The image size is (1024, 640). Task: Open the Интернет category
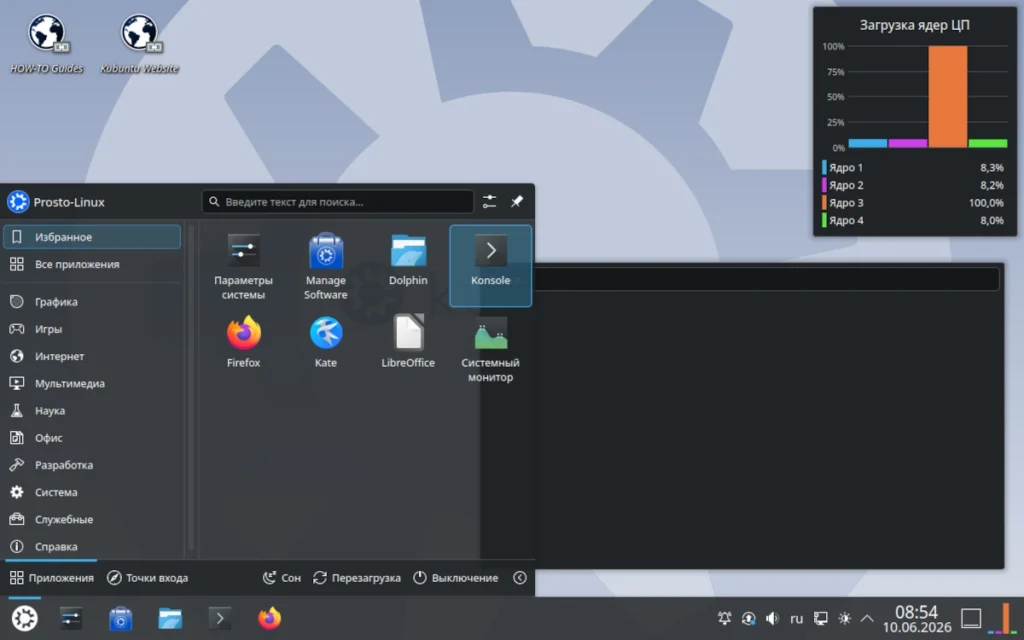click(x=92, y=357)
